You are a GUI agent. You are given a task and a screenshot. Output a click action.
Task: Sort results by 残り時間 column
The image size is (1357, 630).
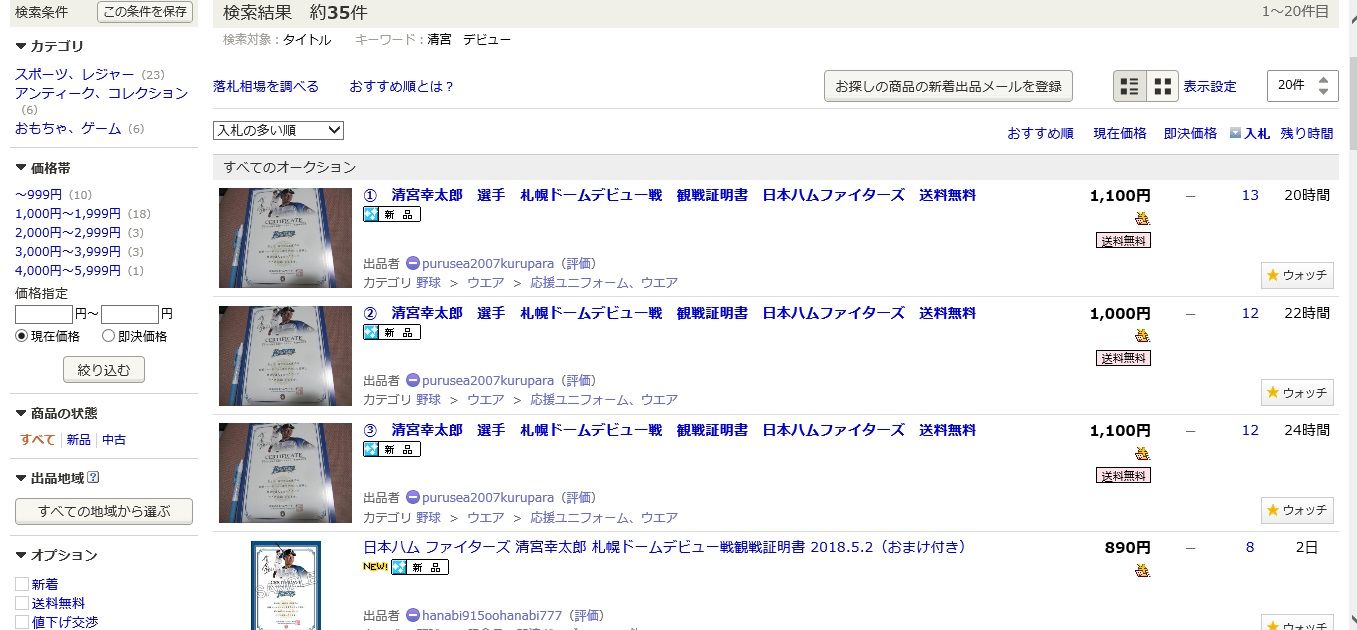1307,133
